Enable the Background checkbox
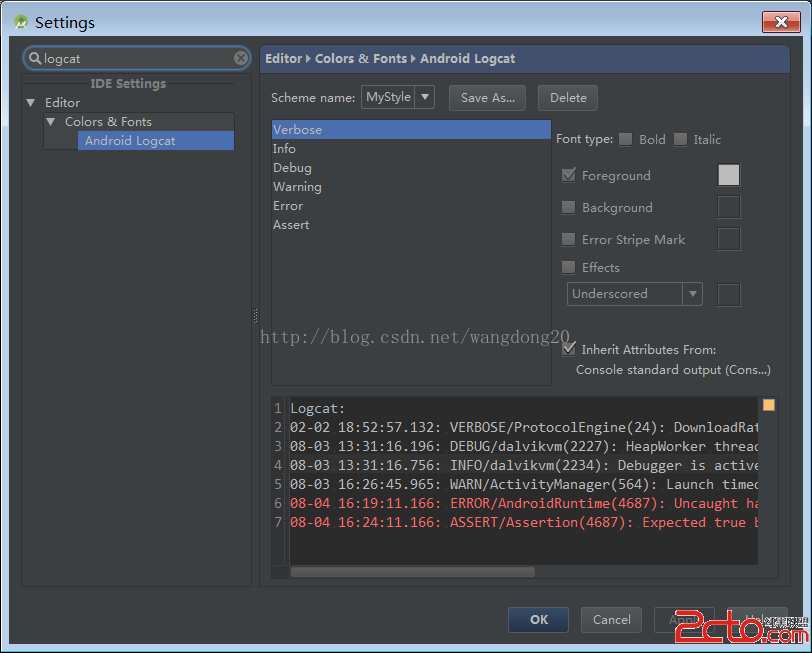812x653 pixels. (x=569, y=207)
